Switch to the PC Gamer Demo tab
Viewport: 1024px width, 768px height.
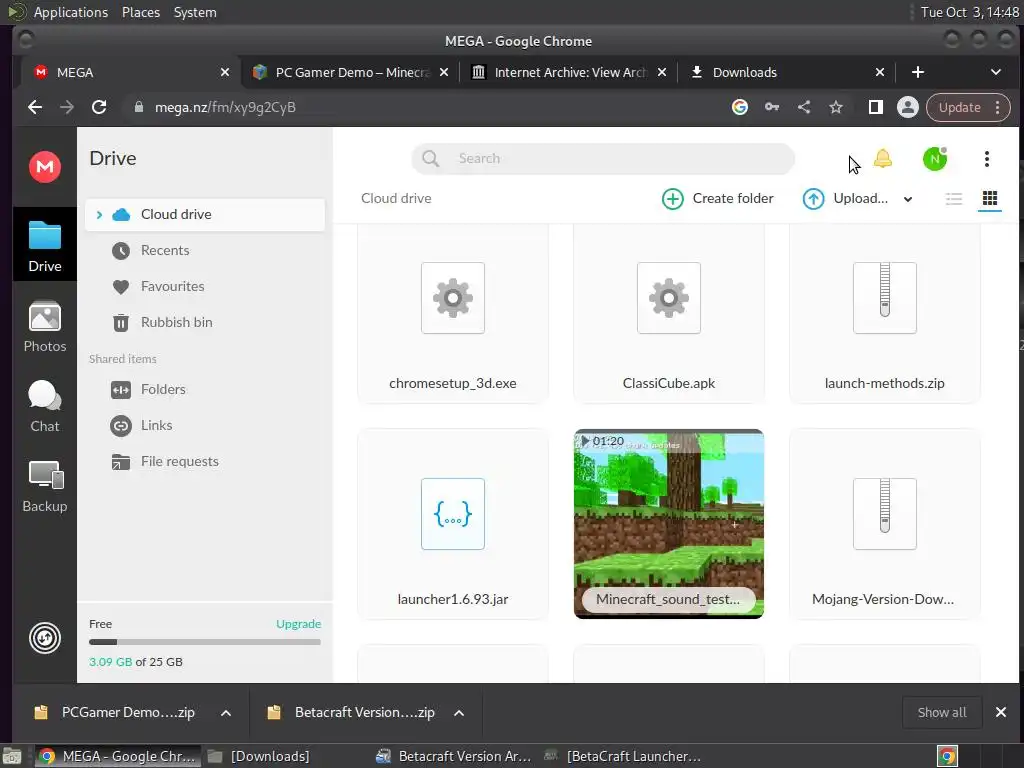(x=349, y=72)
